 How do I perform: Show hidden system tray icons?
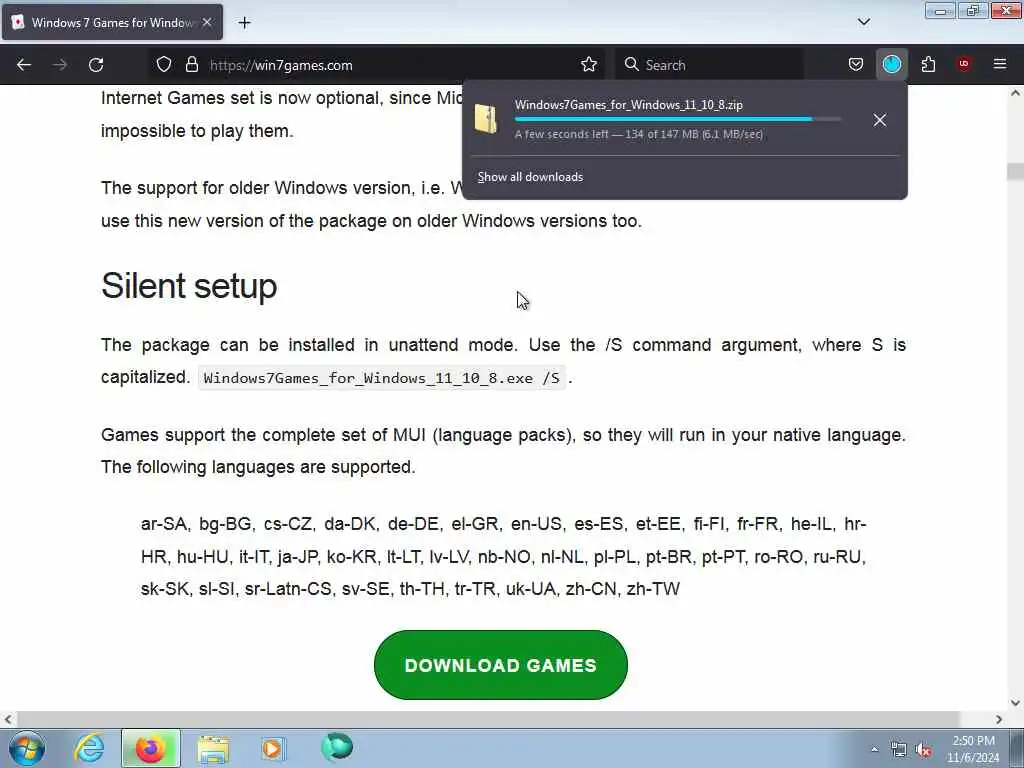(x=874, y=749)
